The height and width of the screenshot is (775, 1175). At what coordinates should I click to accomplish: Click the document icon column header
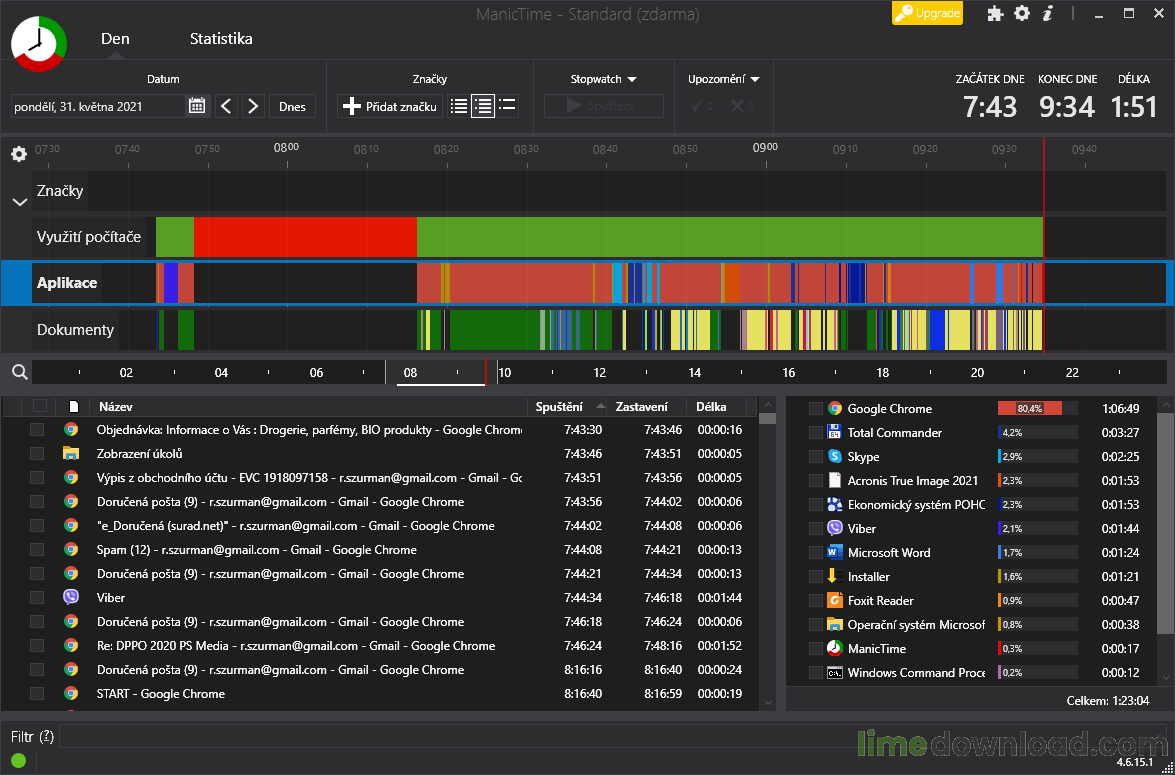[x=73, y=406]
